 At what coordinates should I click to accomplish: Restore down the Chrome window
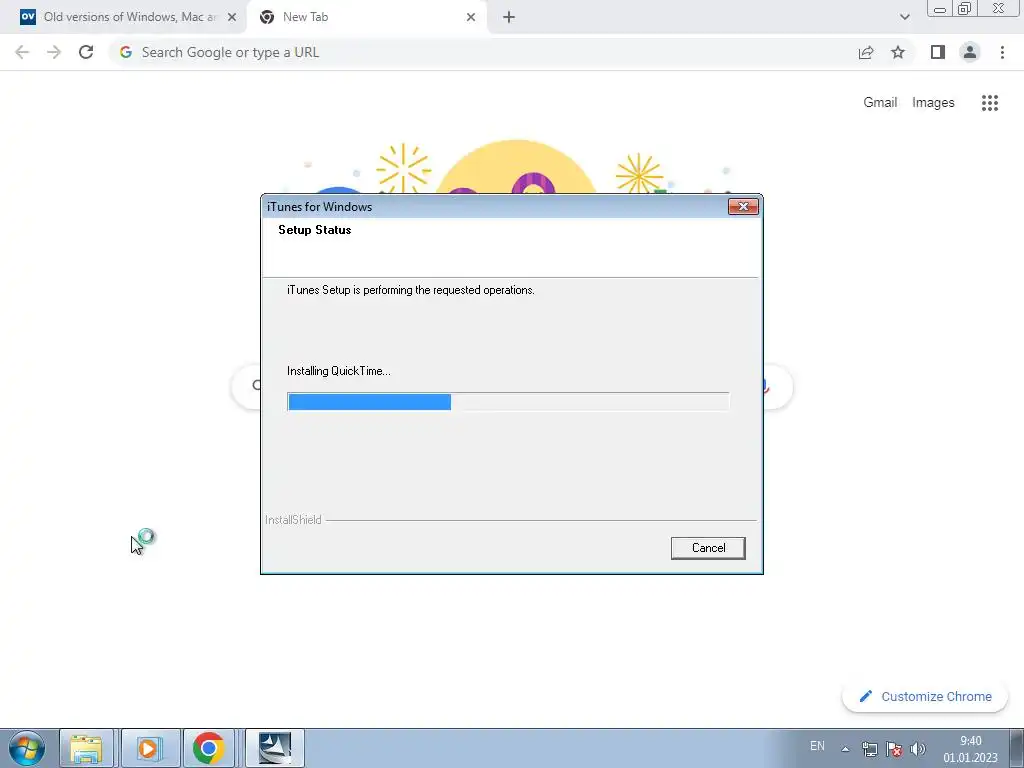(964, 8)
